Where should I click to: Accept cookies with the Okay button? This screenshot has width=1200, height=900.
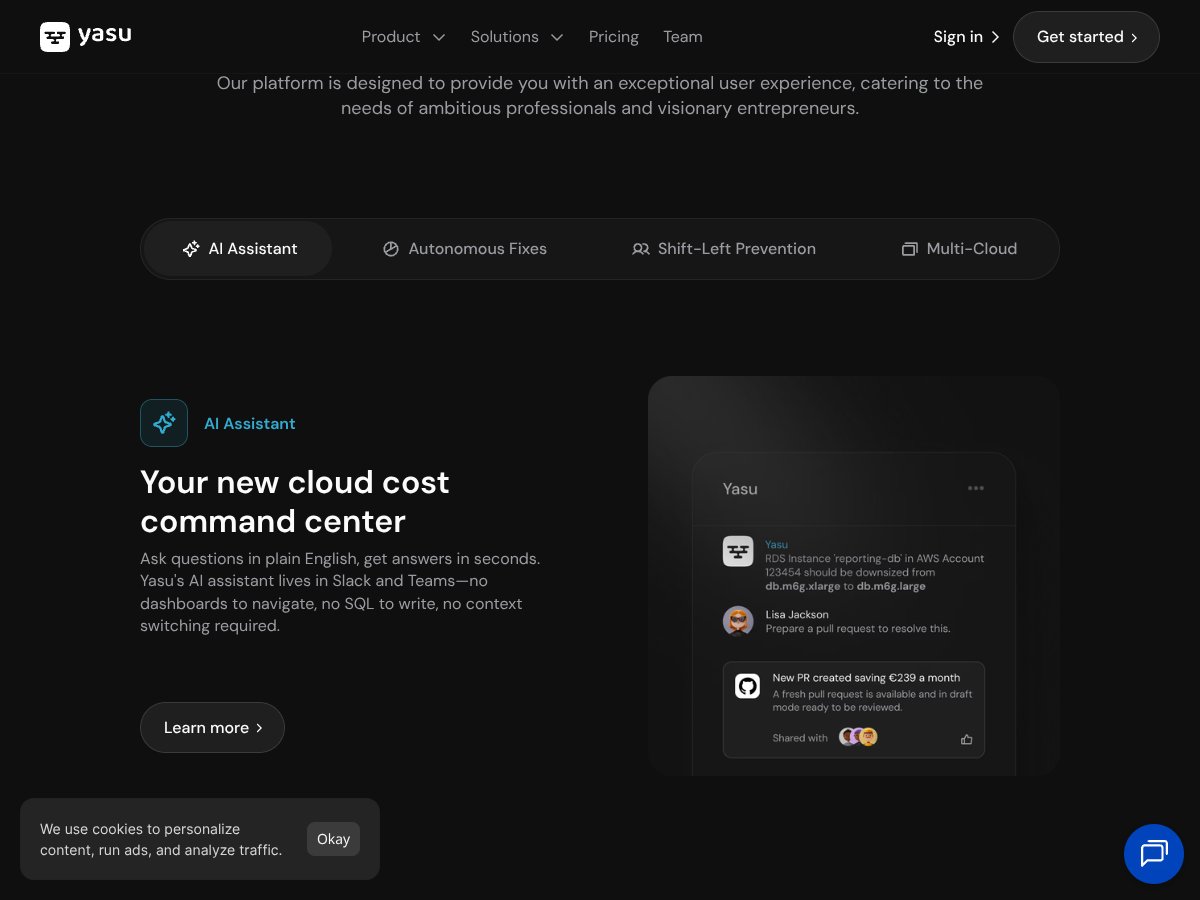point(333,839)
